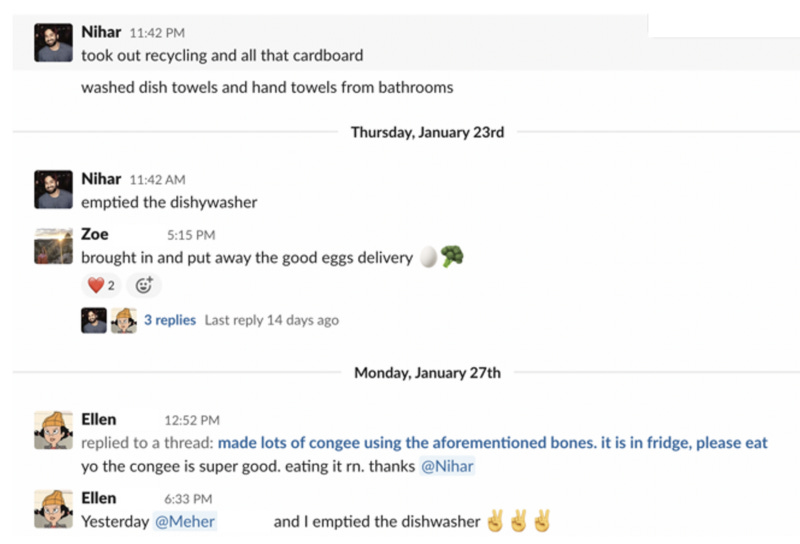Open the 3 replies thread link

170,320
